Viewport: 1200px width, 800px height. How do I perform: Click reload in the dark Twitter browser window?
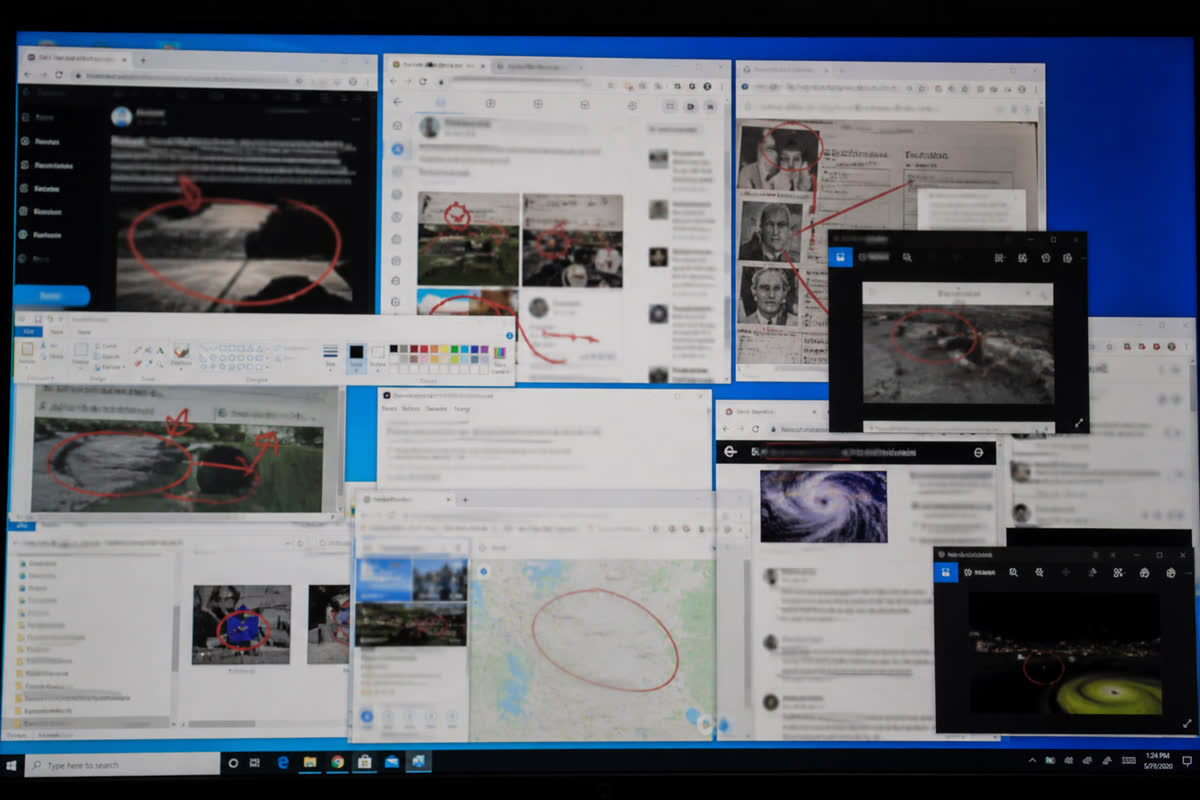[x=60, y=75]
